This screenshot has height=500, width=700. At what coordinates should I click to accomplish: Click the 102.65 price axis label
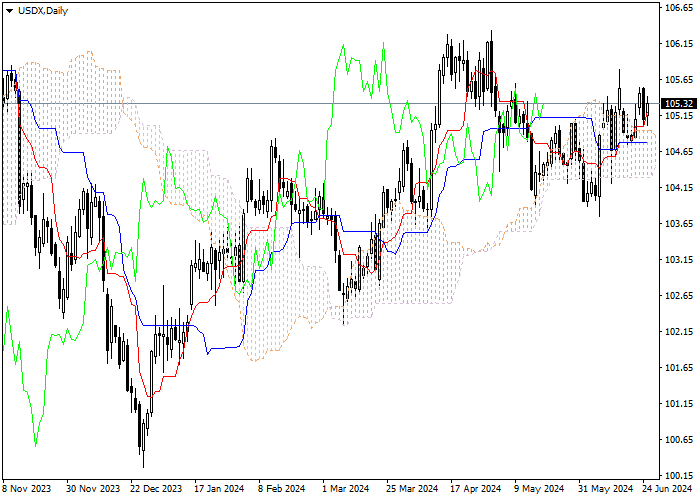point(679,296)
